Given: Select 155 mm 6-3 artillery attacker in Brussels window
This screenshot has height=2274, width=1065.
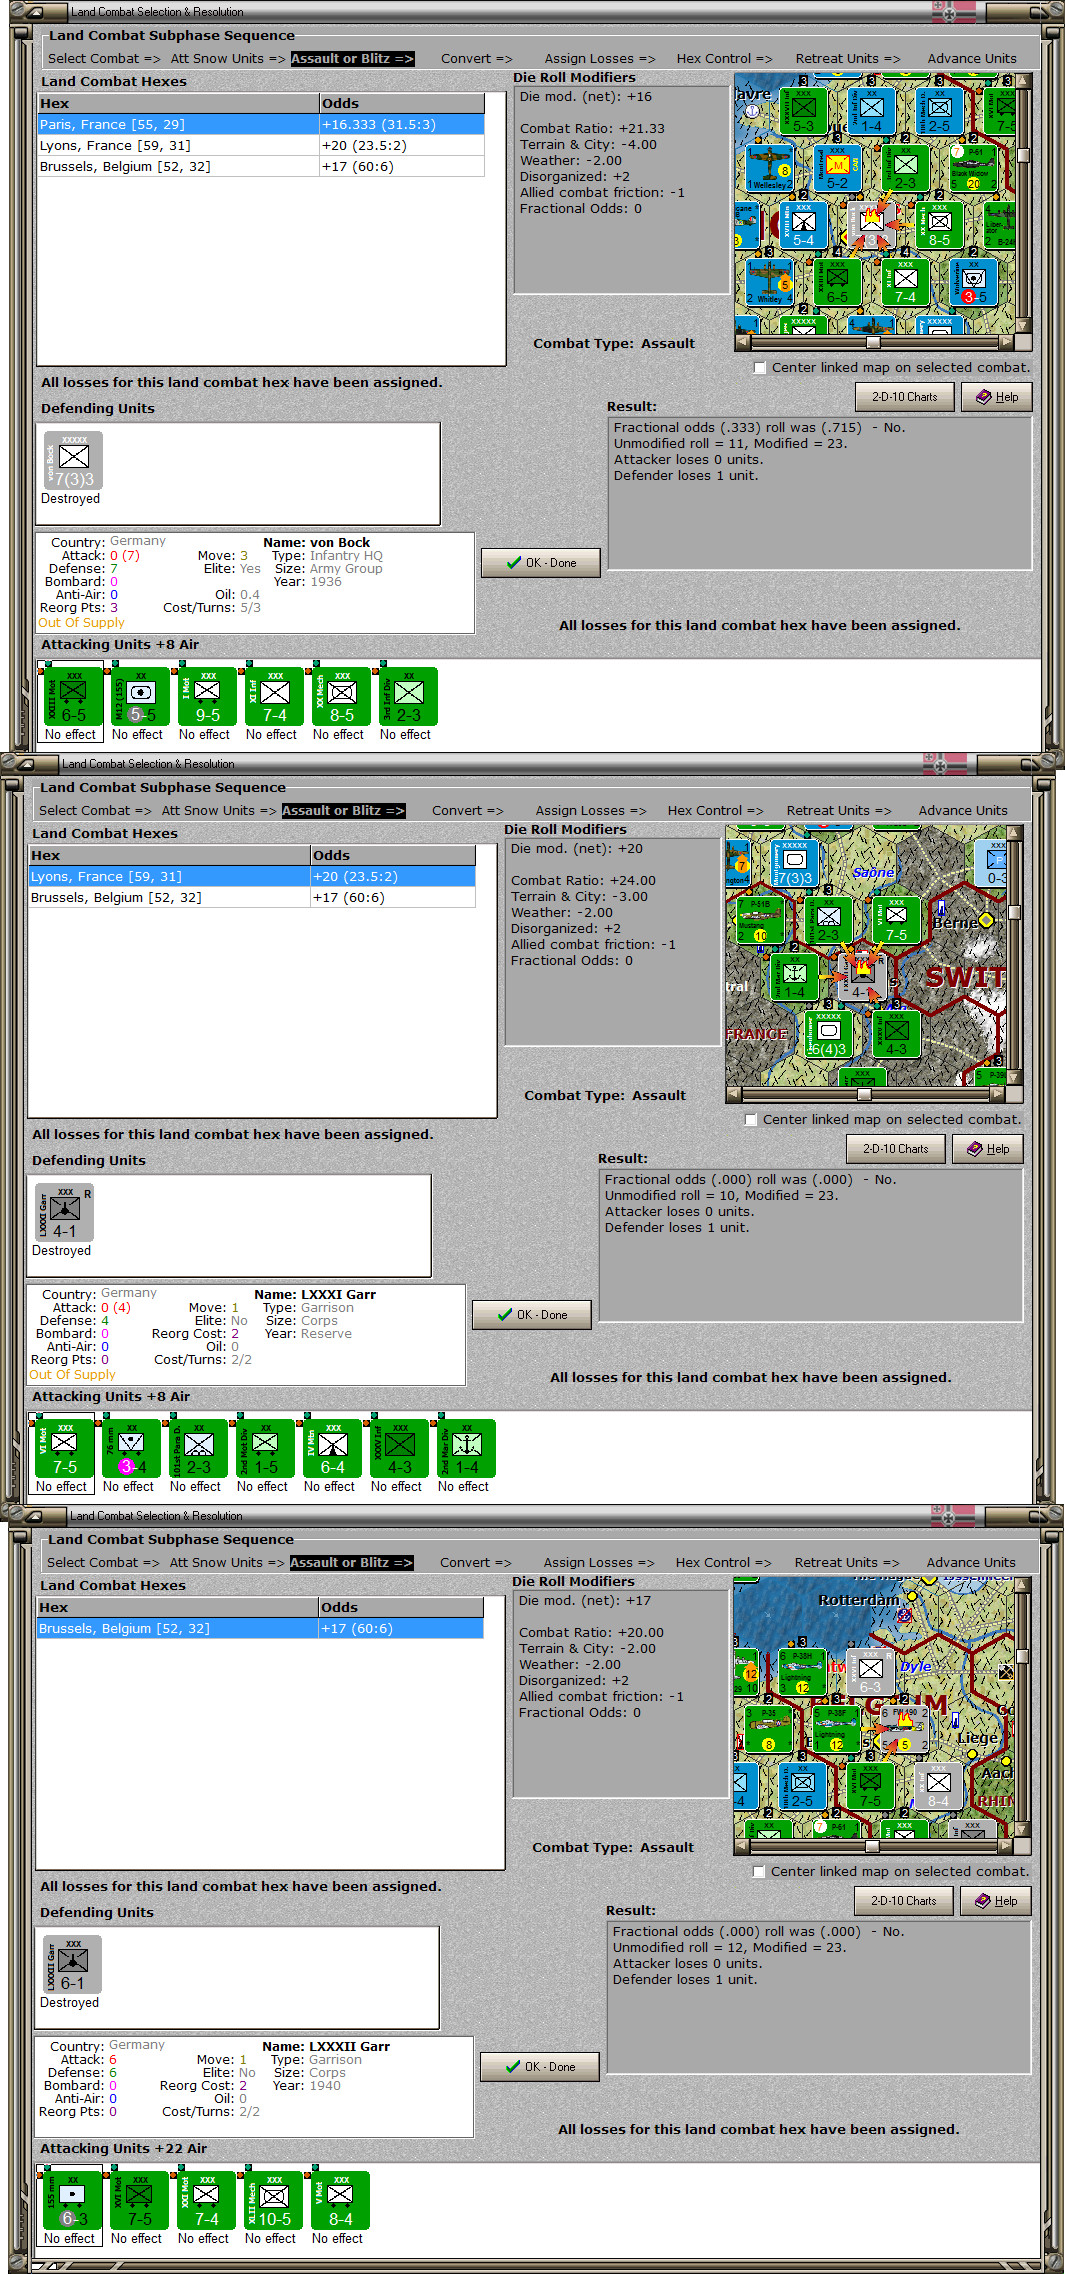Looking at the screenshot, I should click(71, 2201).
